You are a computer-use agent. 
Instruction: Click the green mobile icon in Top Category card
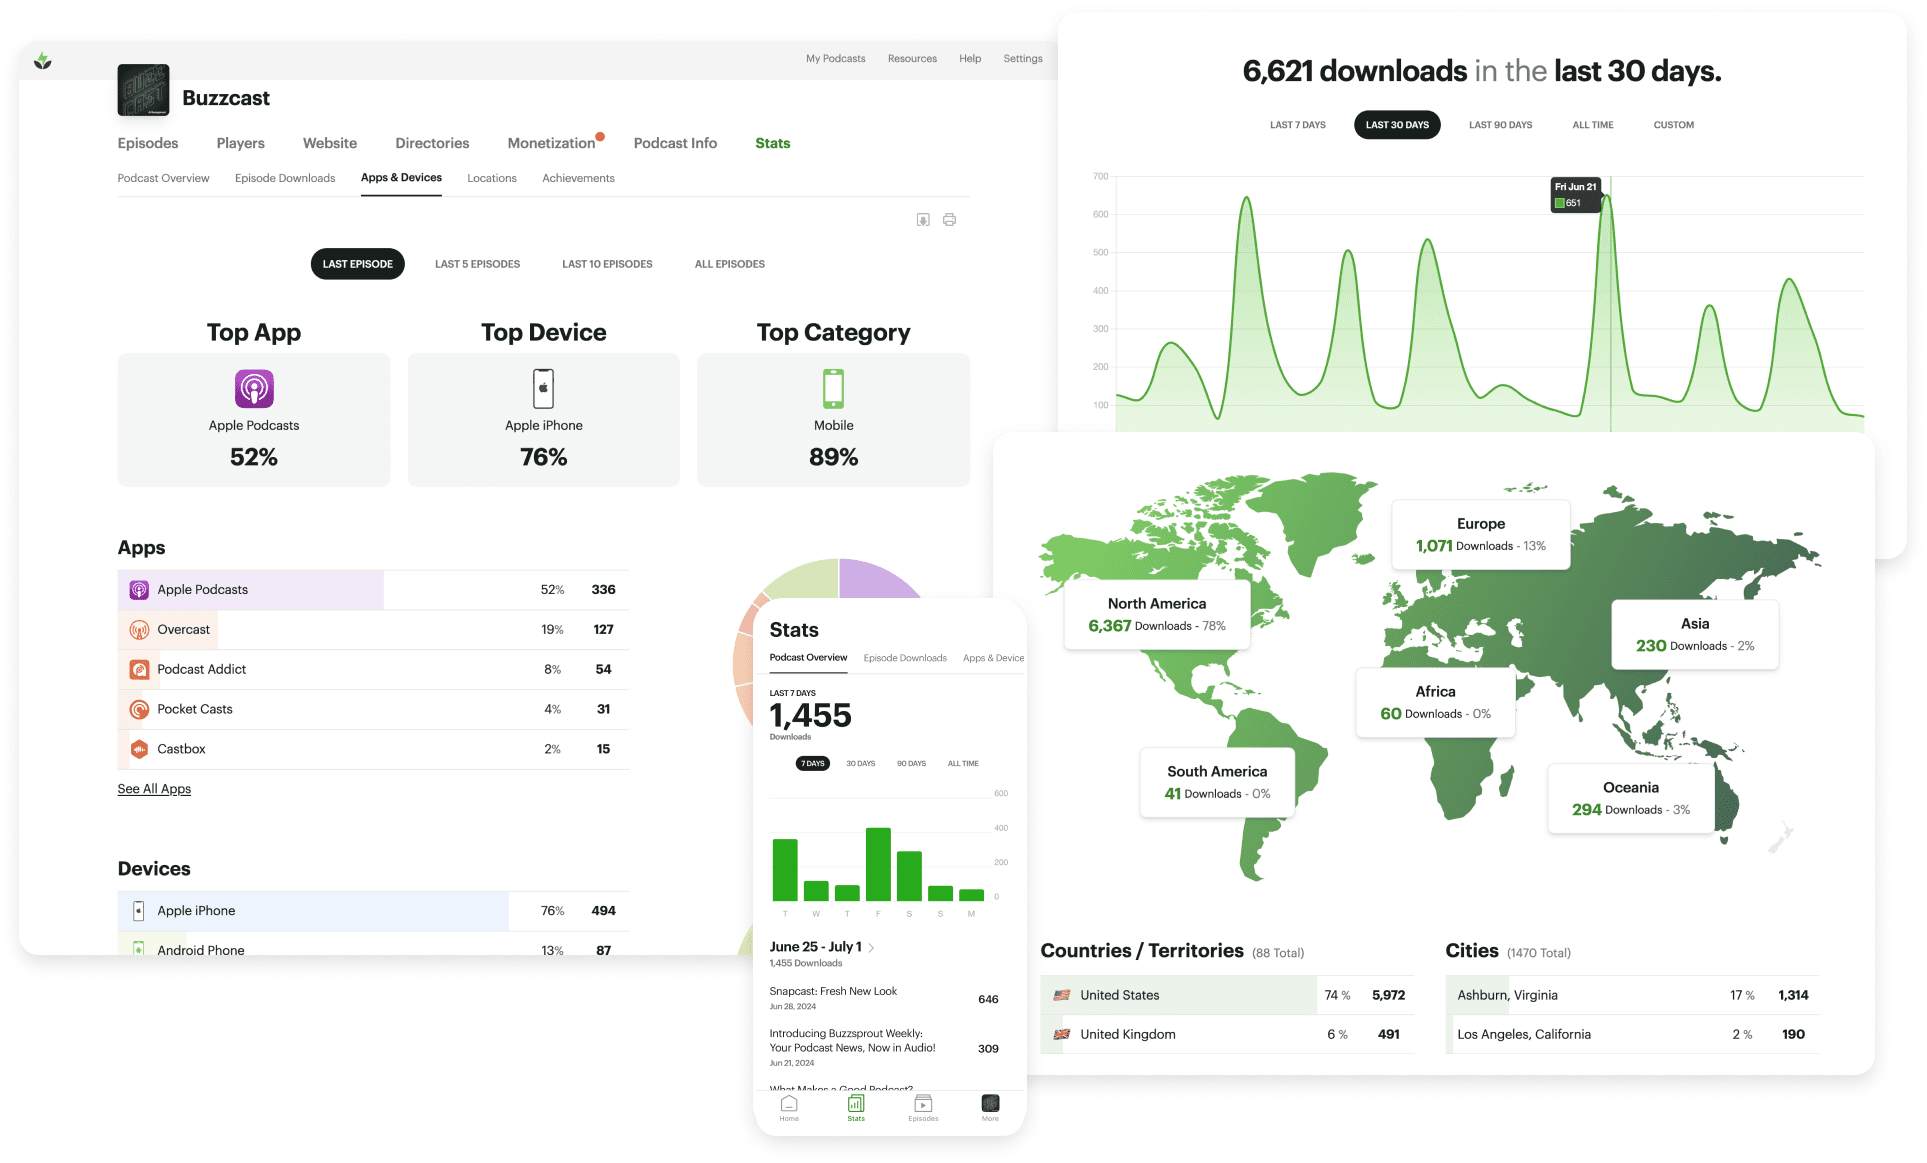click(833, 388)
